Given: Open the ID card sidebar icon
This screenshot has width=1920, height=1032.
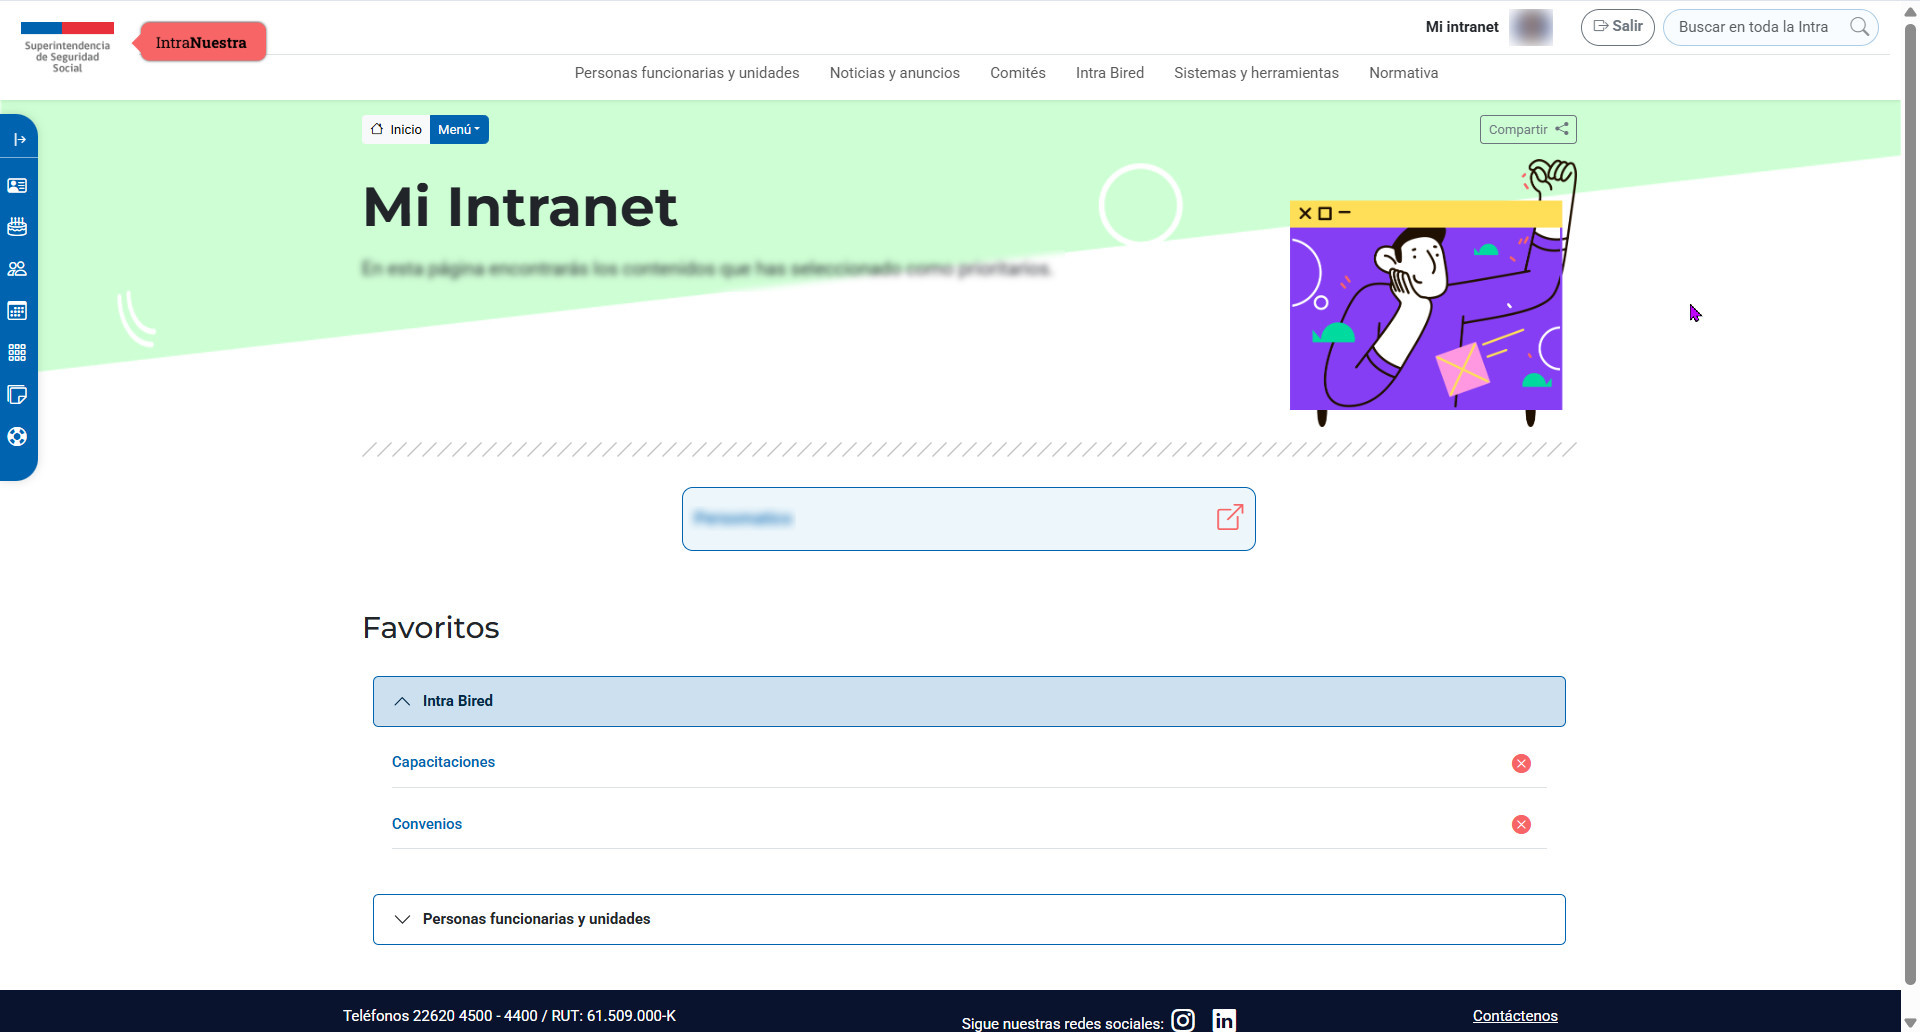Looking at the screenshot, I should coord(17,186).
